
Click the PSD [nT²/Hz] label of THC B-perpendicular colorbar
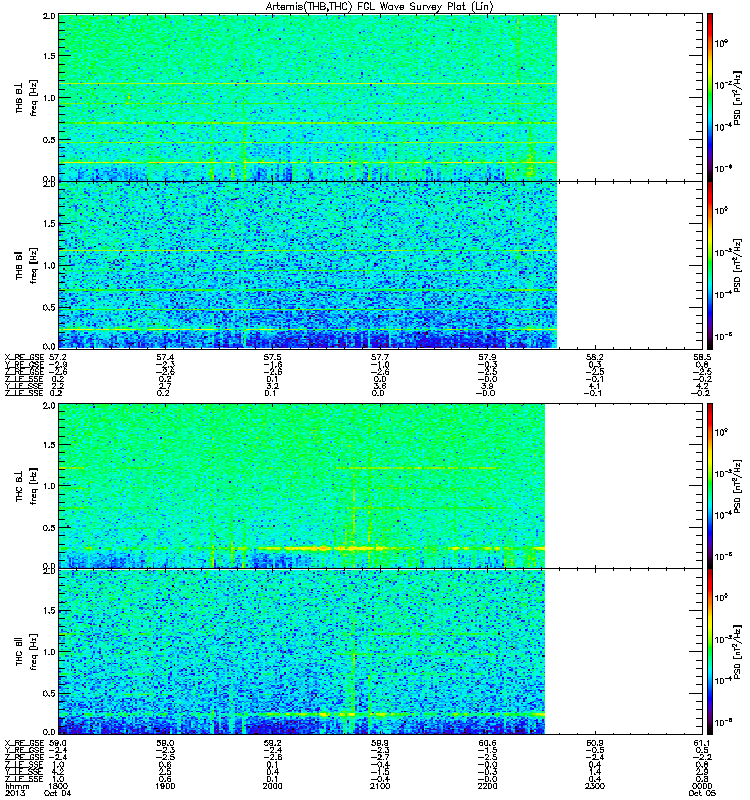point(737,486)
